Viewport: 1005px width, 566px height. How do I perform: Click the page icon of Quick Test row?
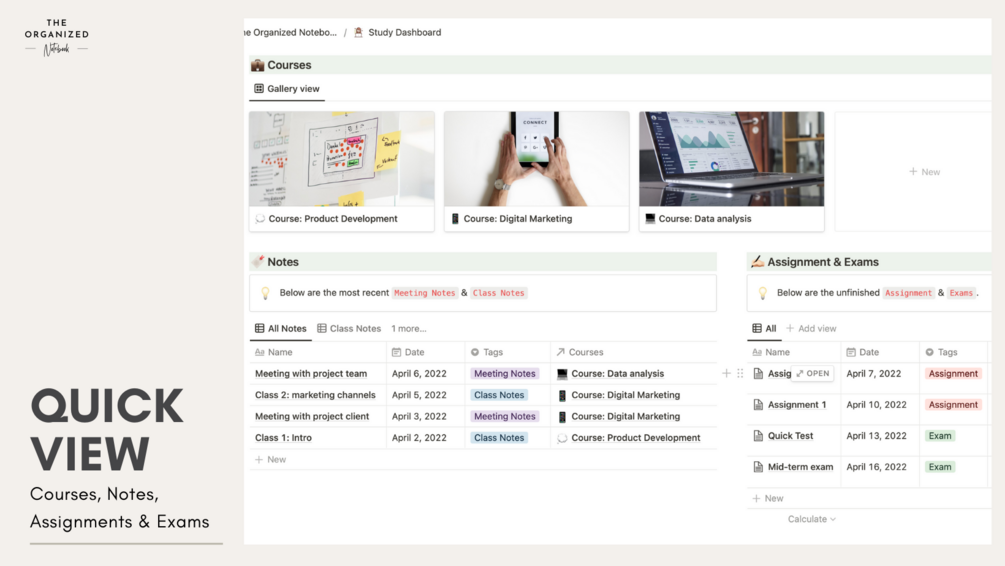click(758, 436)
